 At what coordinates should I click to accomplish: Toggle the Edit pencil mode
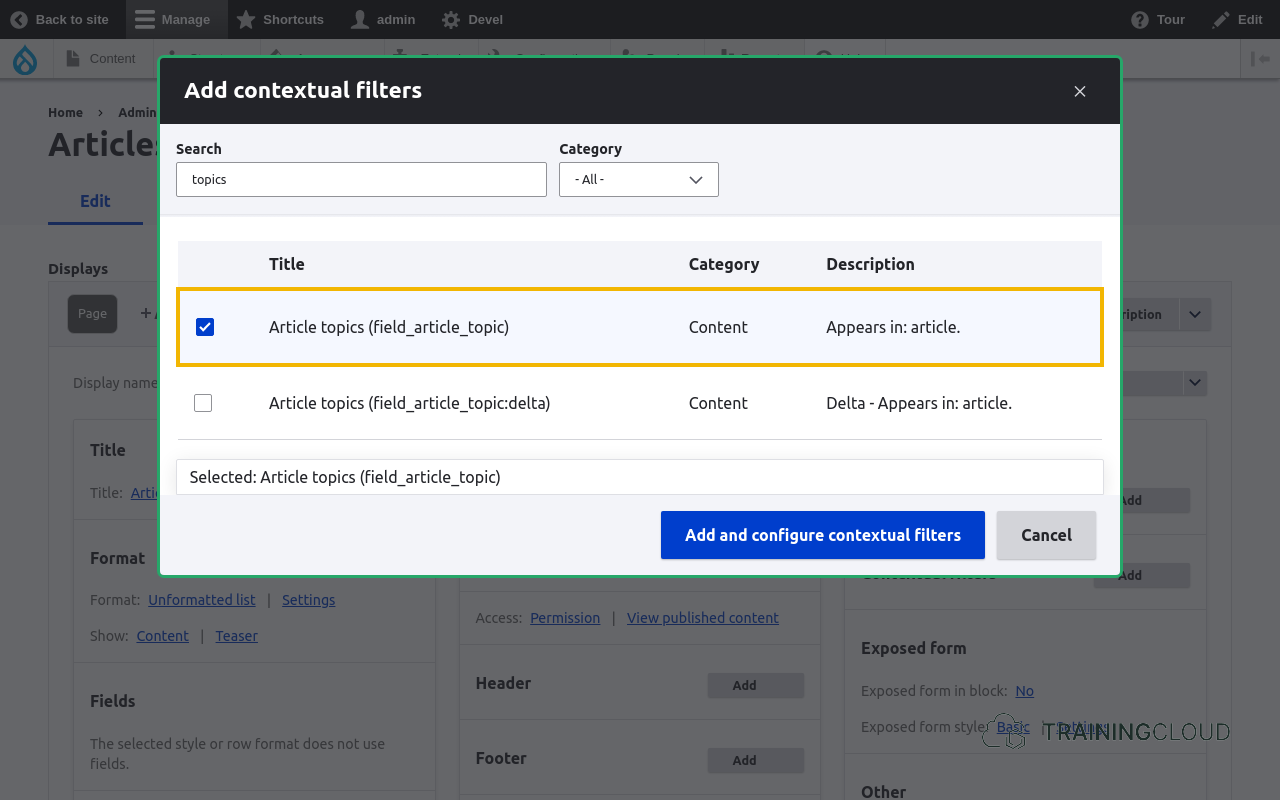[1221, 19]
